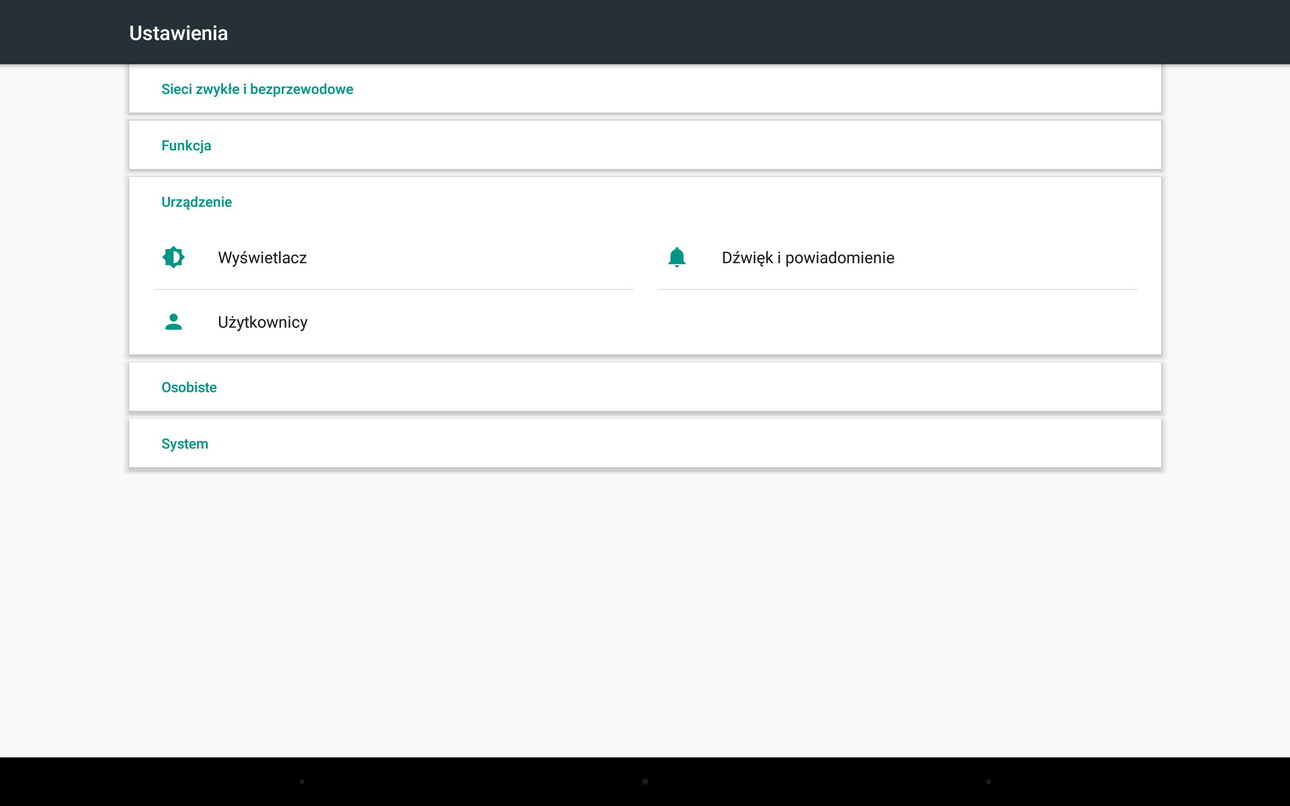Click the blank area below System section
This screenshot has width=1290, height=806.
point(645,610)
